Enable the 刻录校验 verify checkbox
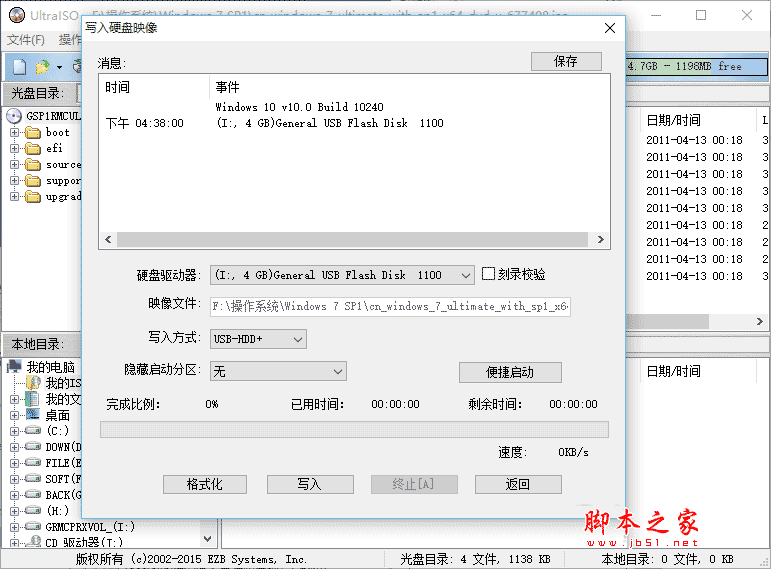The width and height of the screenshot is (771, 569). pyautogui.click(x=488, y=273)
